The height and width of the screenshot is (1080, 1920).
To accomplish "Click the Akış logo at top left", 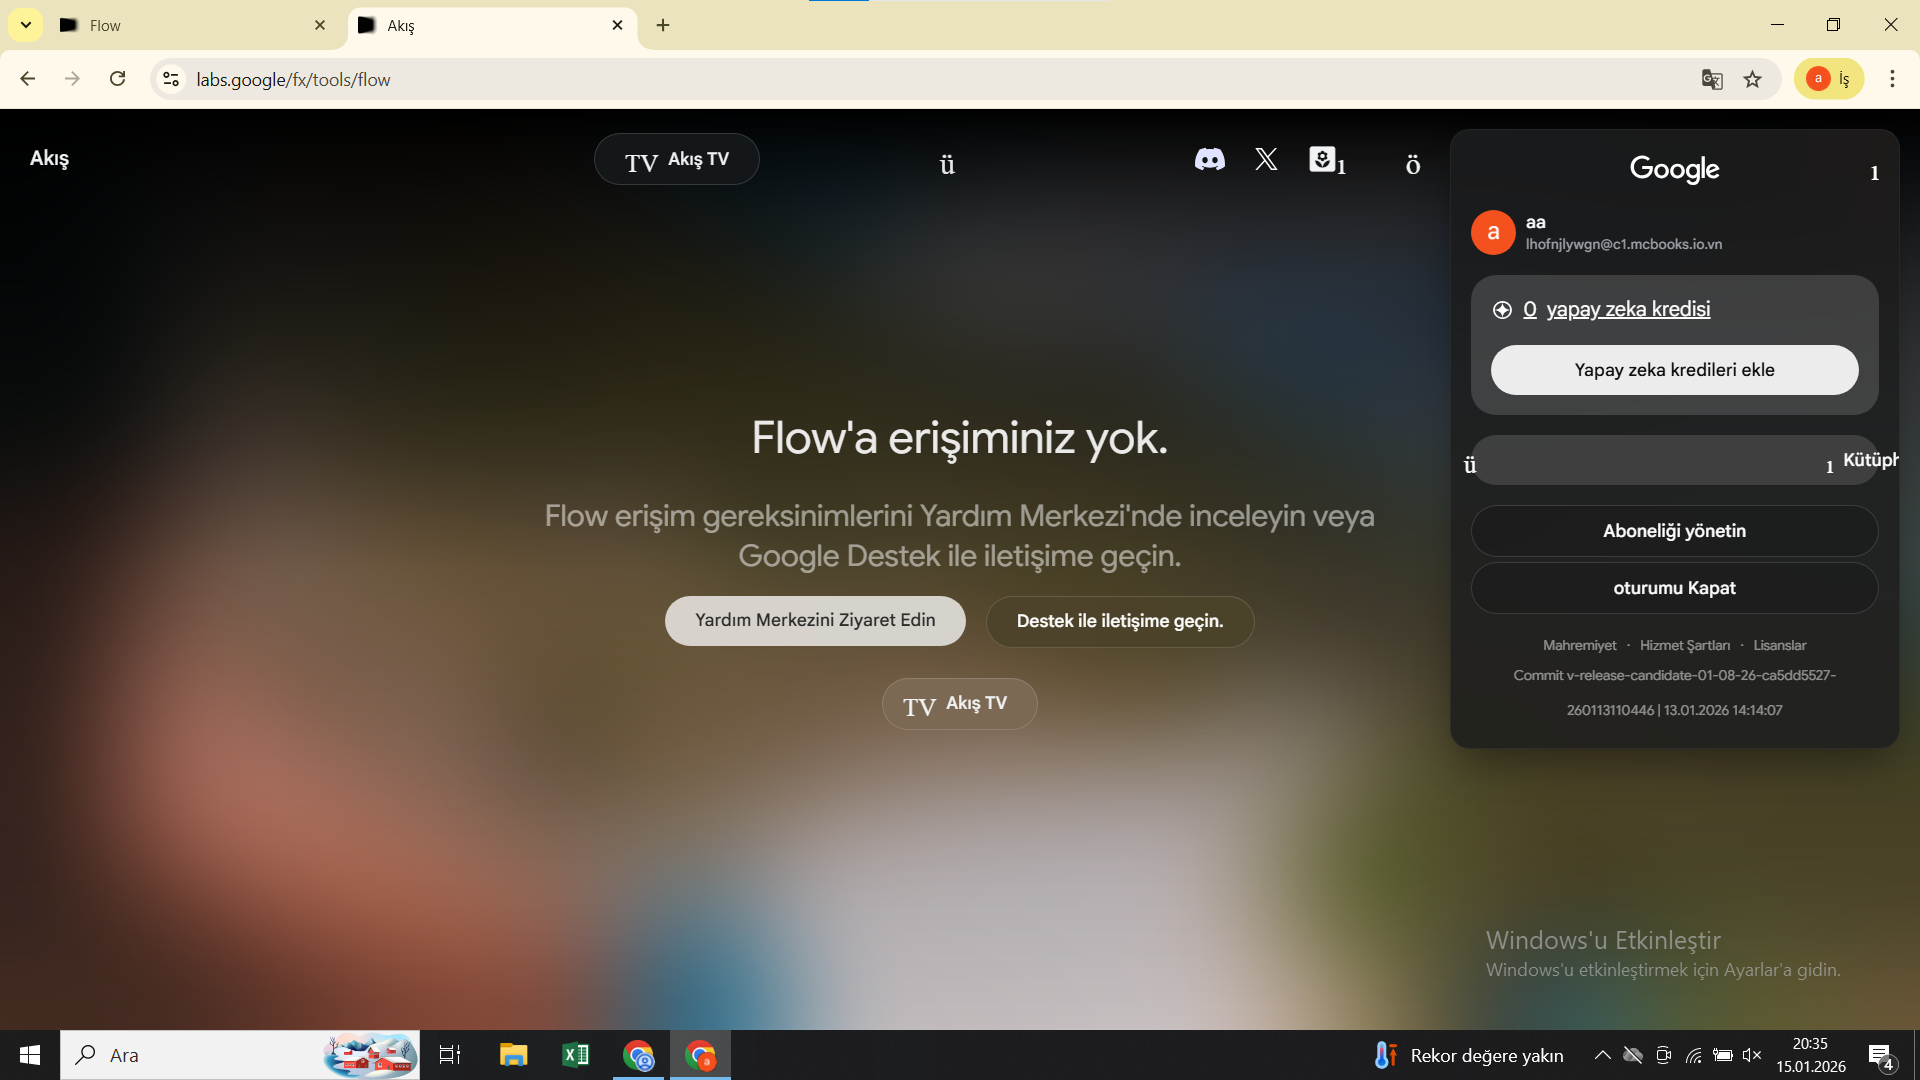I will click(49, 158).
